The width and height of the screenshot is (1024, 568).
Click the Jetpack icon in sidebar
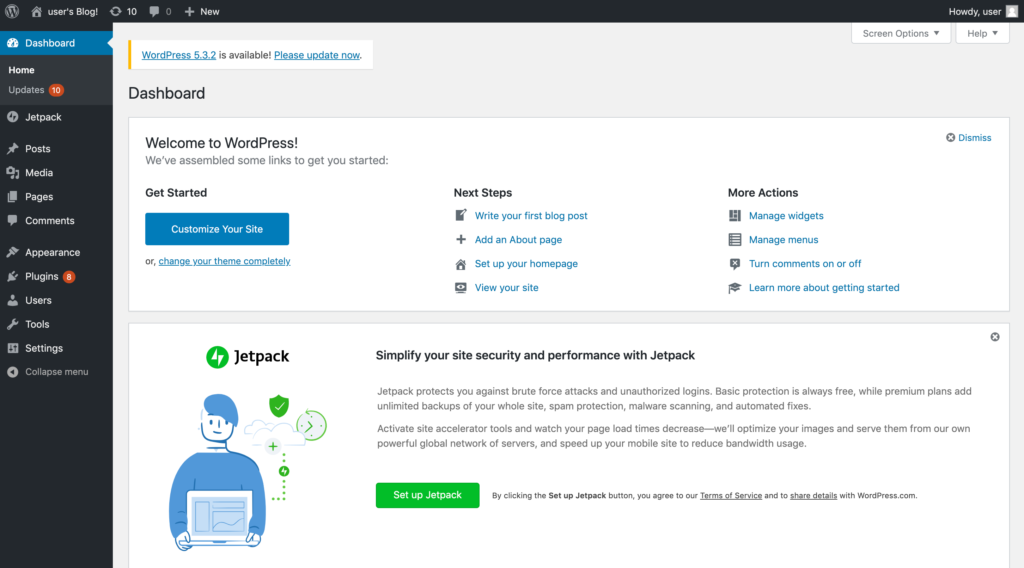pos(12,117)
